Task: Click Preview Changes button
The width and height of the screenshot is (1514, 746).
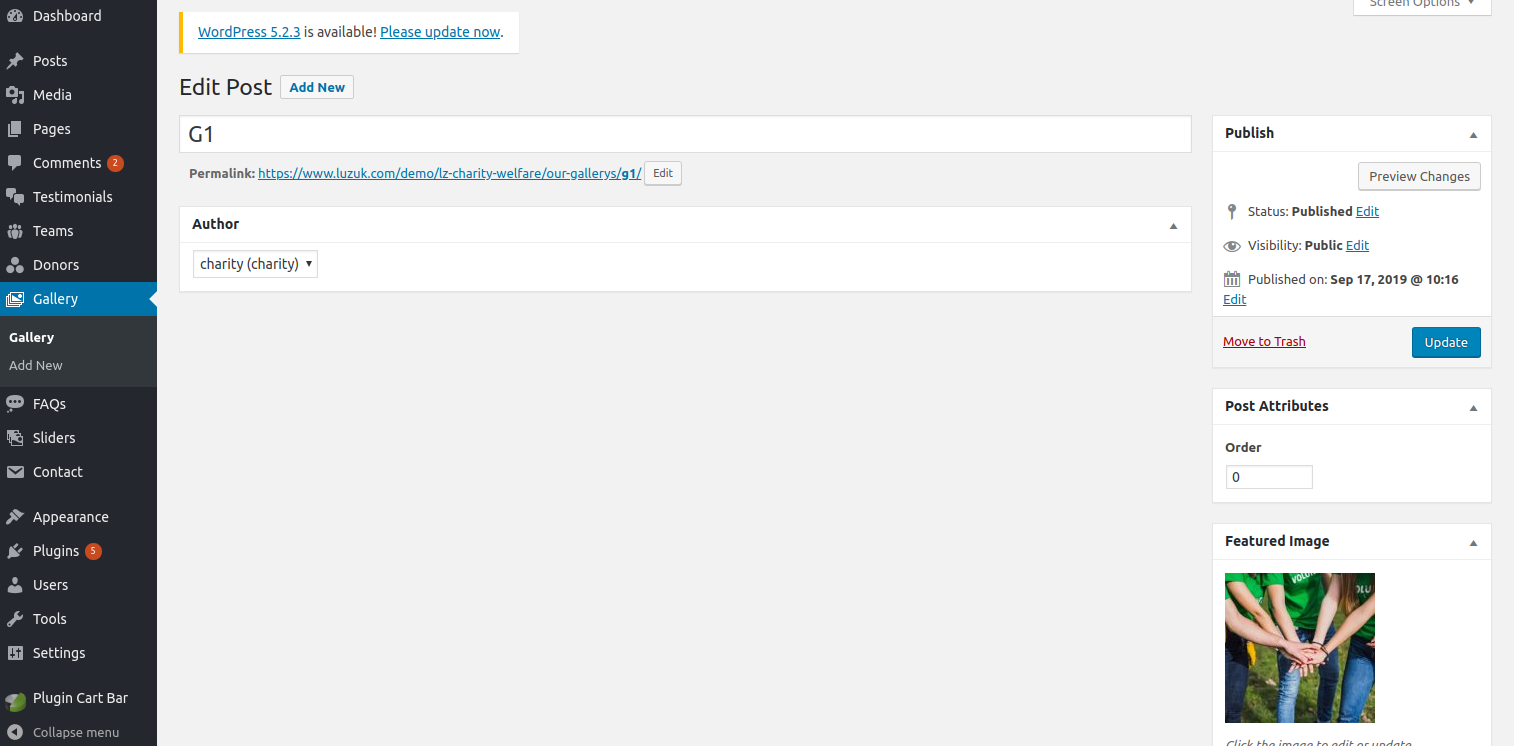Action: 1419,176
